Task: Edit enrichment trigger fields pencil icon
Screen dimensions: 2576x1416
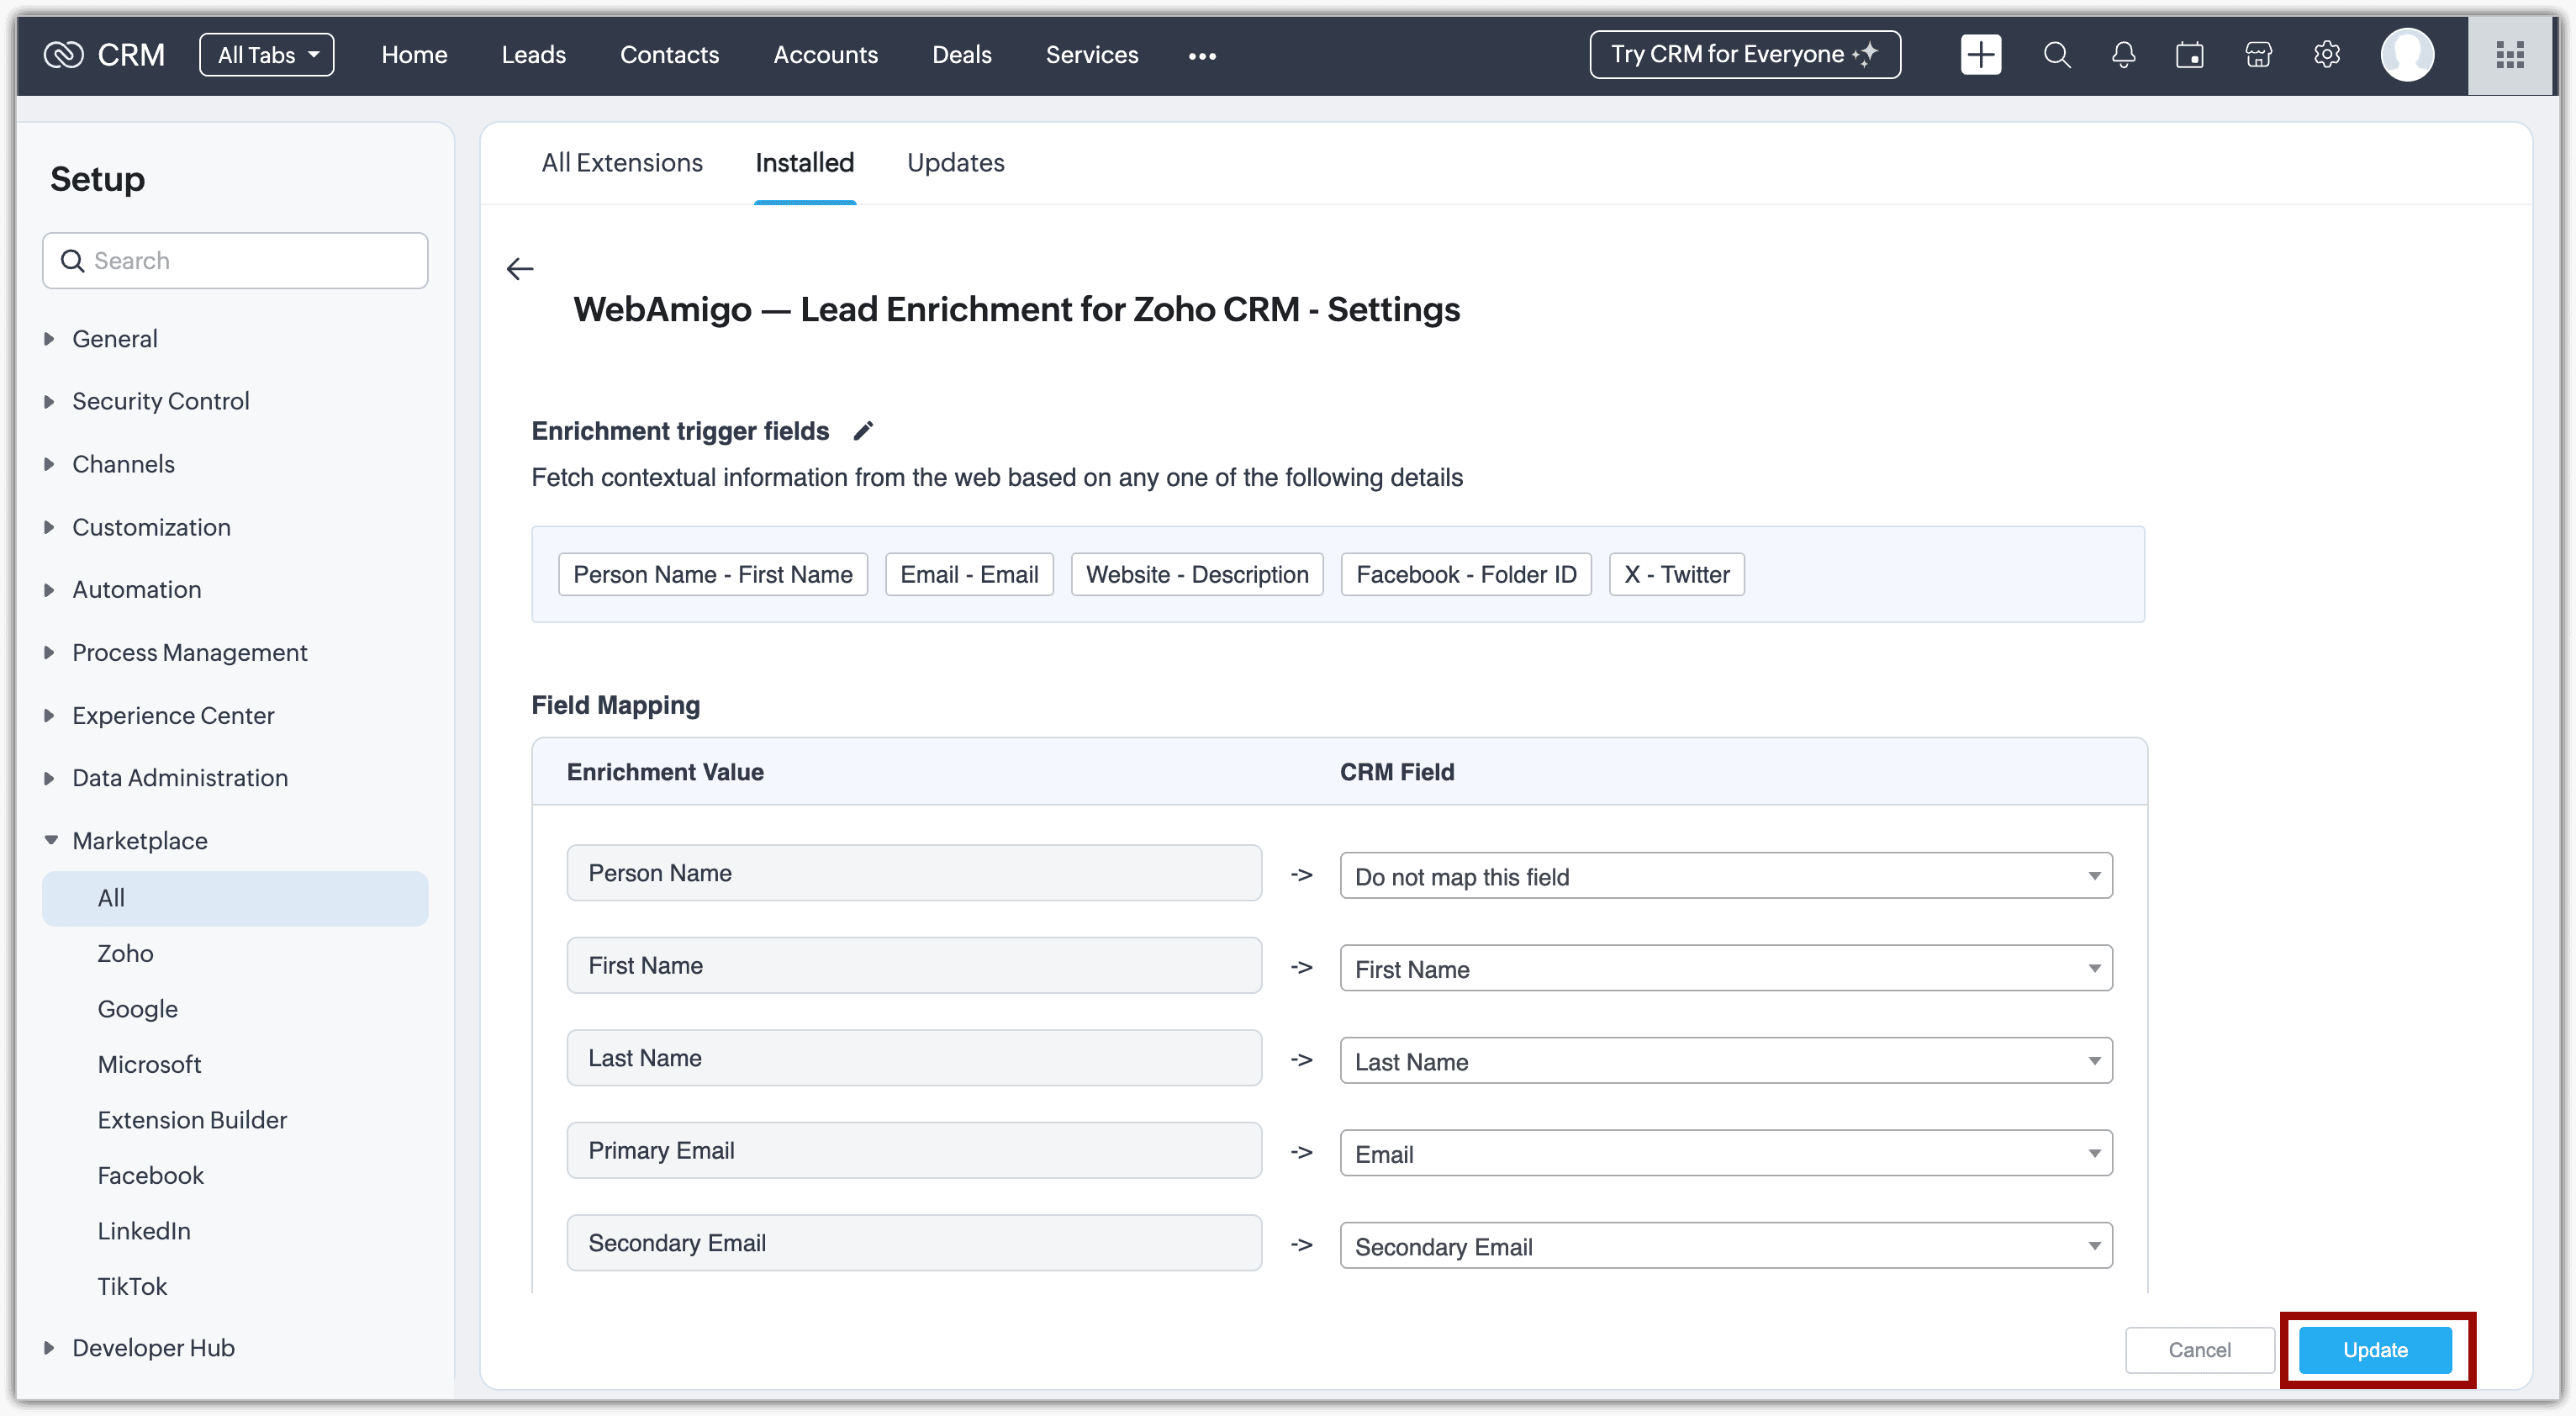Action: tap(863, 431)
